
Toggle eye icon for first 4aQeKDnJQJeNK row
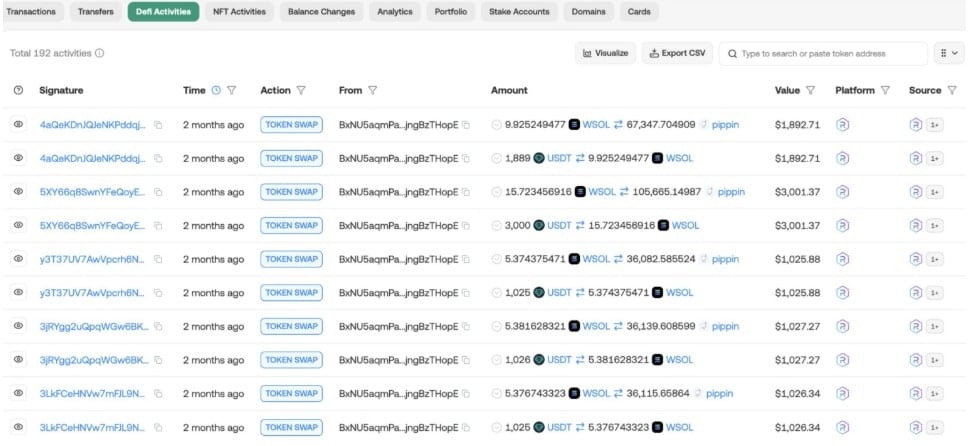pos(18,125)
